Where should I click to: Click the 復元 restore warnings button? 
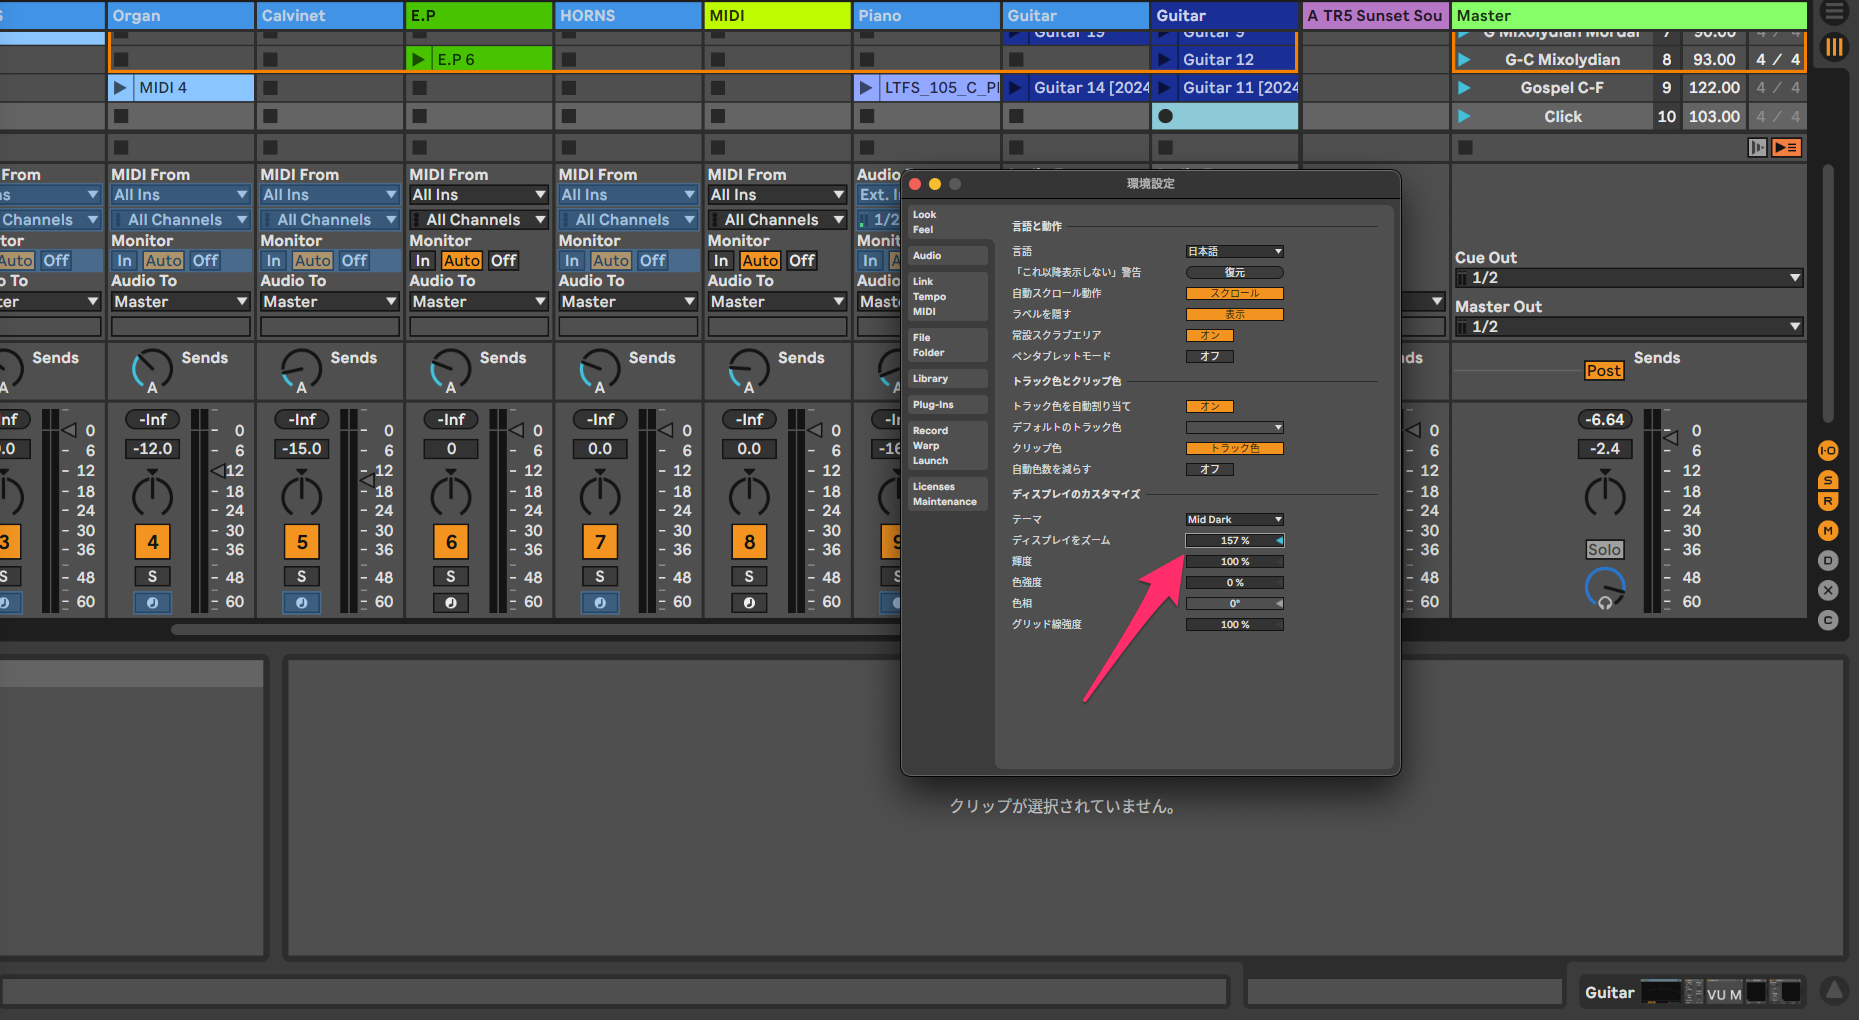[x=1234, y=273]
